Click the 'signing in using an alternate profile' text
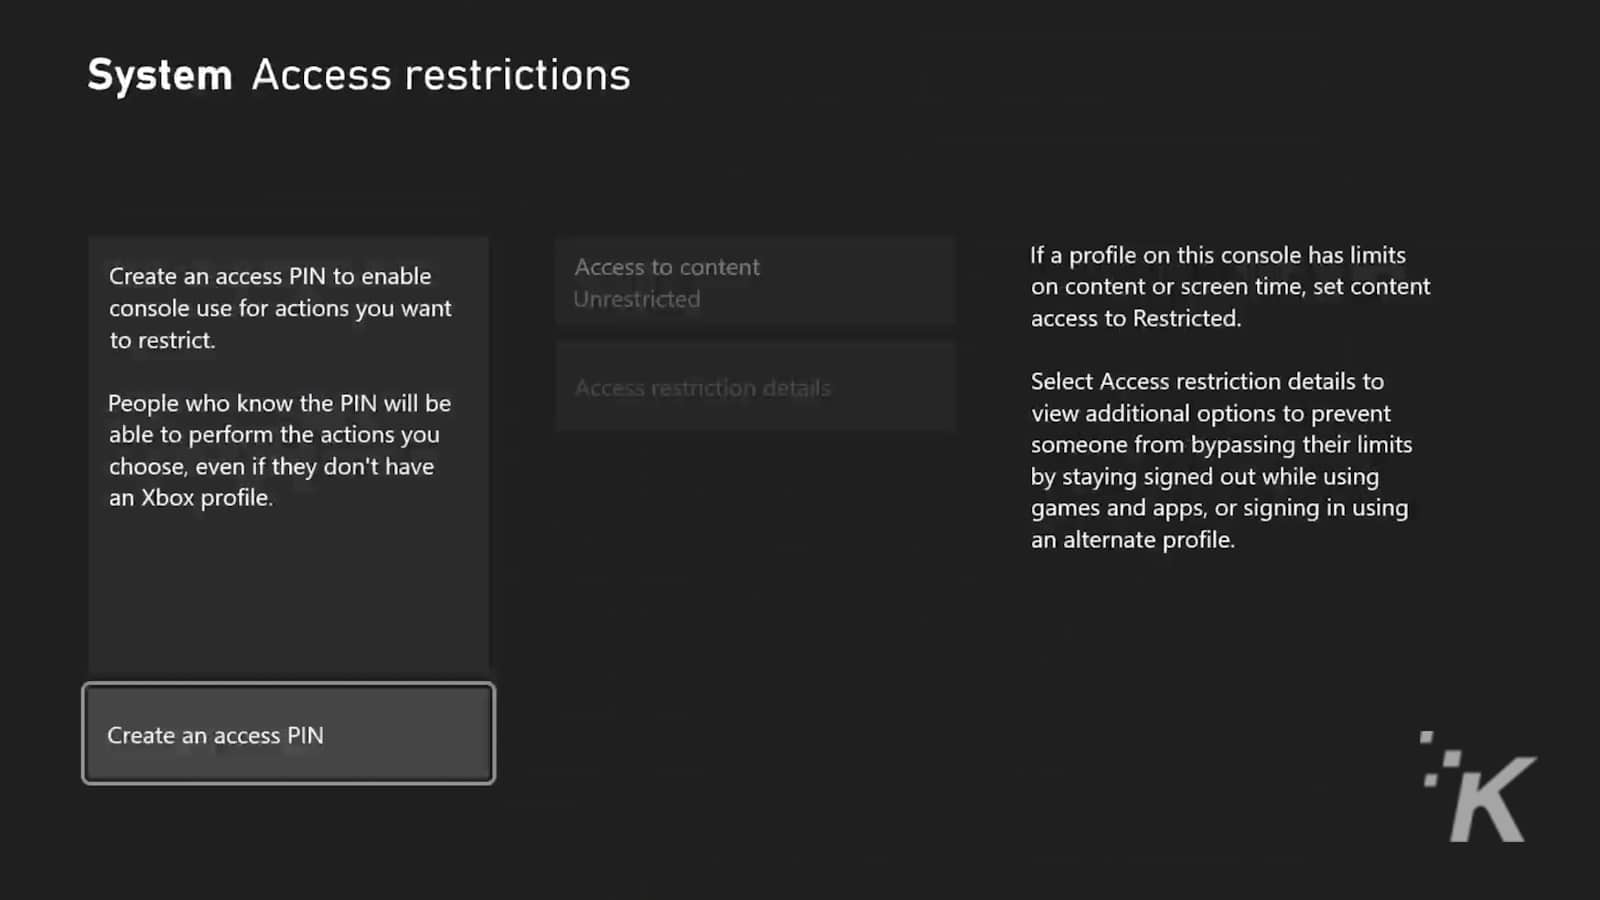This screenshot has height=900, width=1600. click(x=1220, y=523)
